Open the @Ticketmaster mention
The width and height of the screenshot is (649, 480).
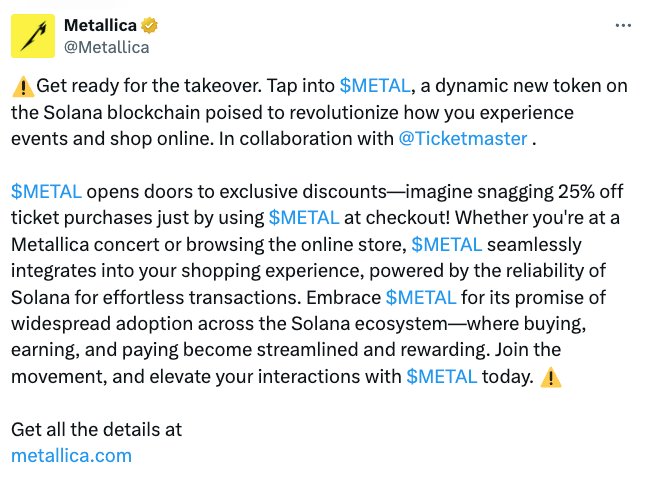(463, 138)
